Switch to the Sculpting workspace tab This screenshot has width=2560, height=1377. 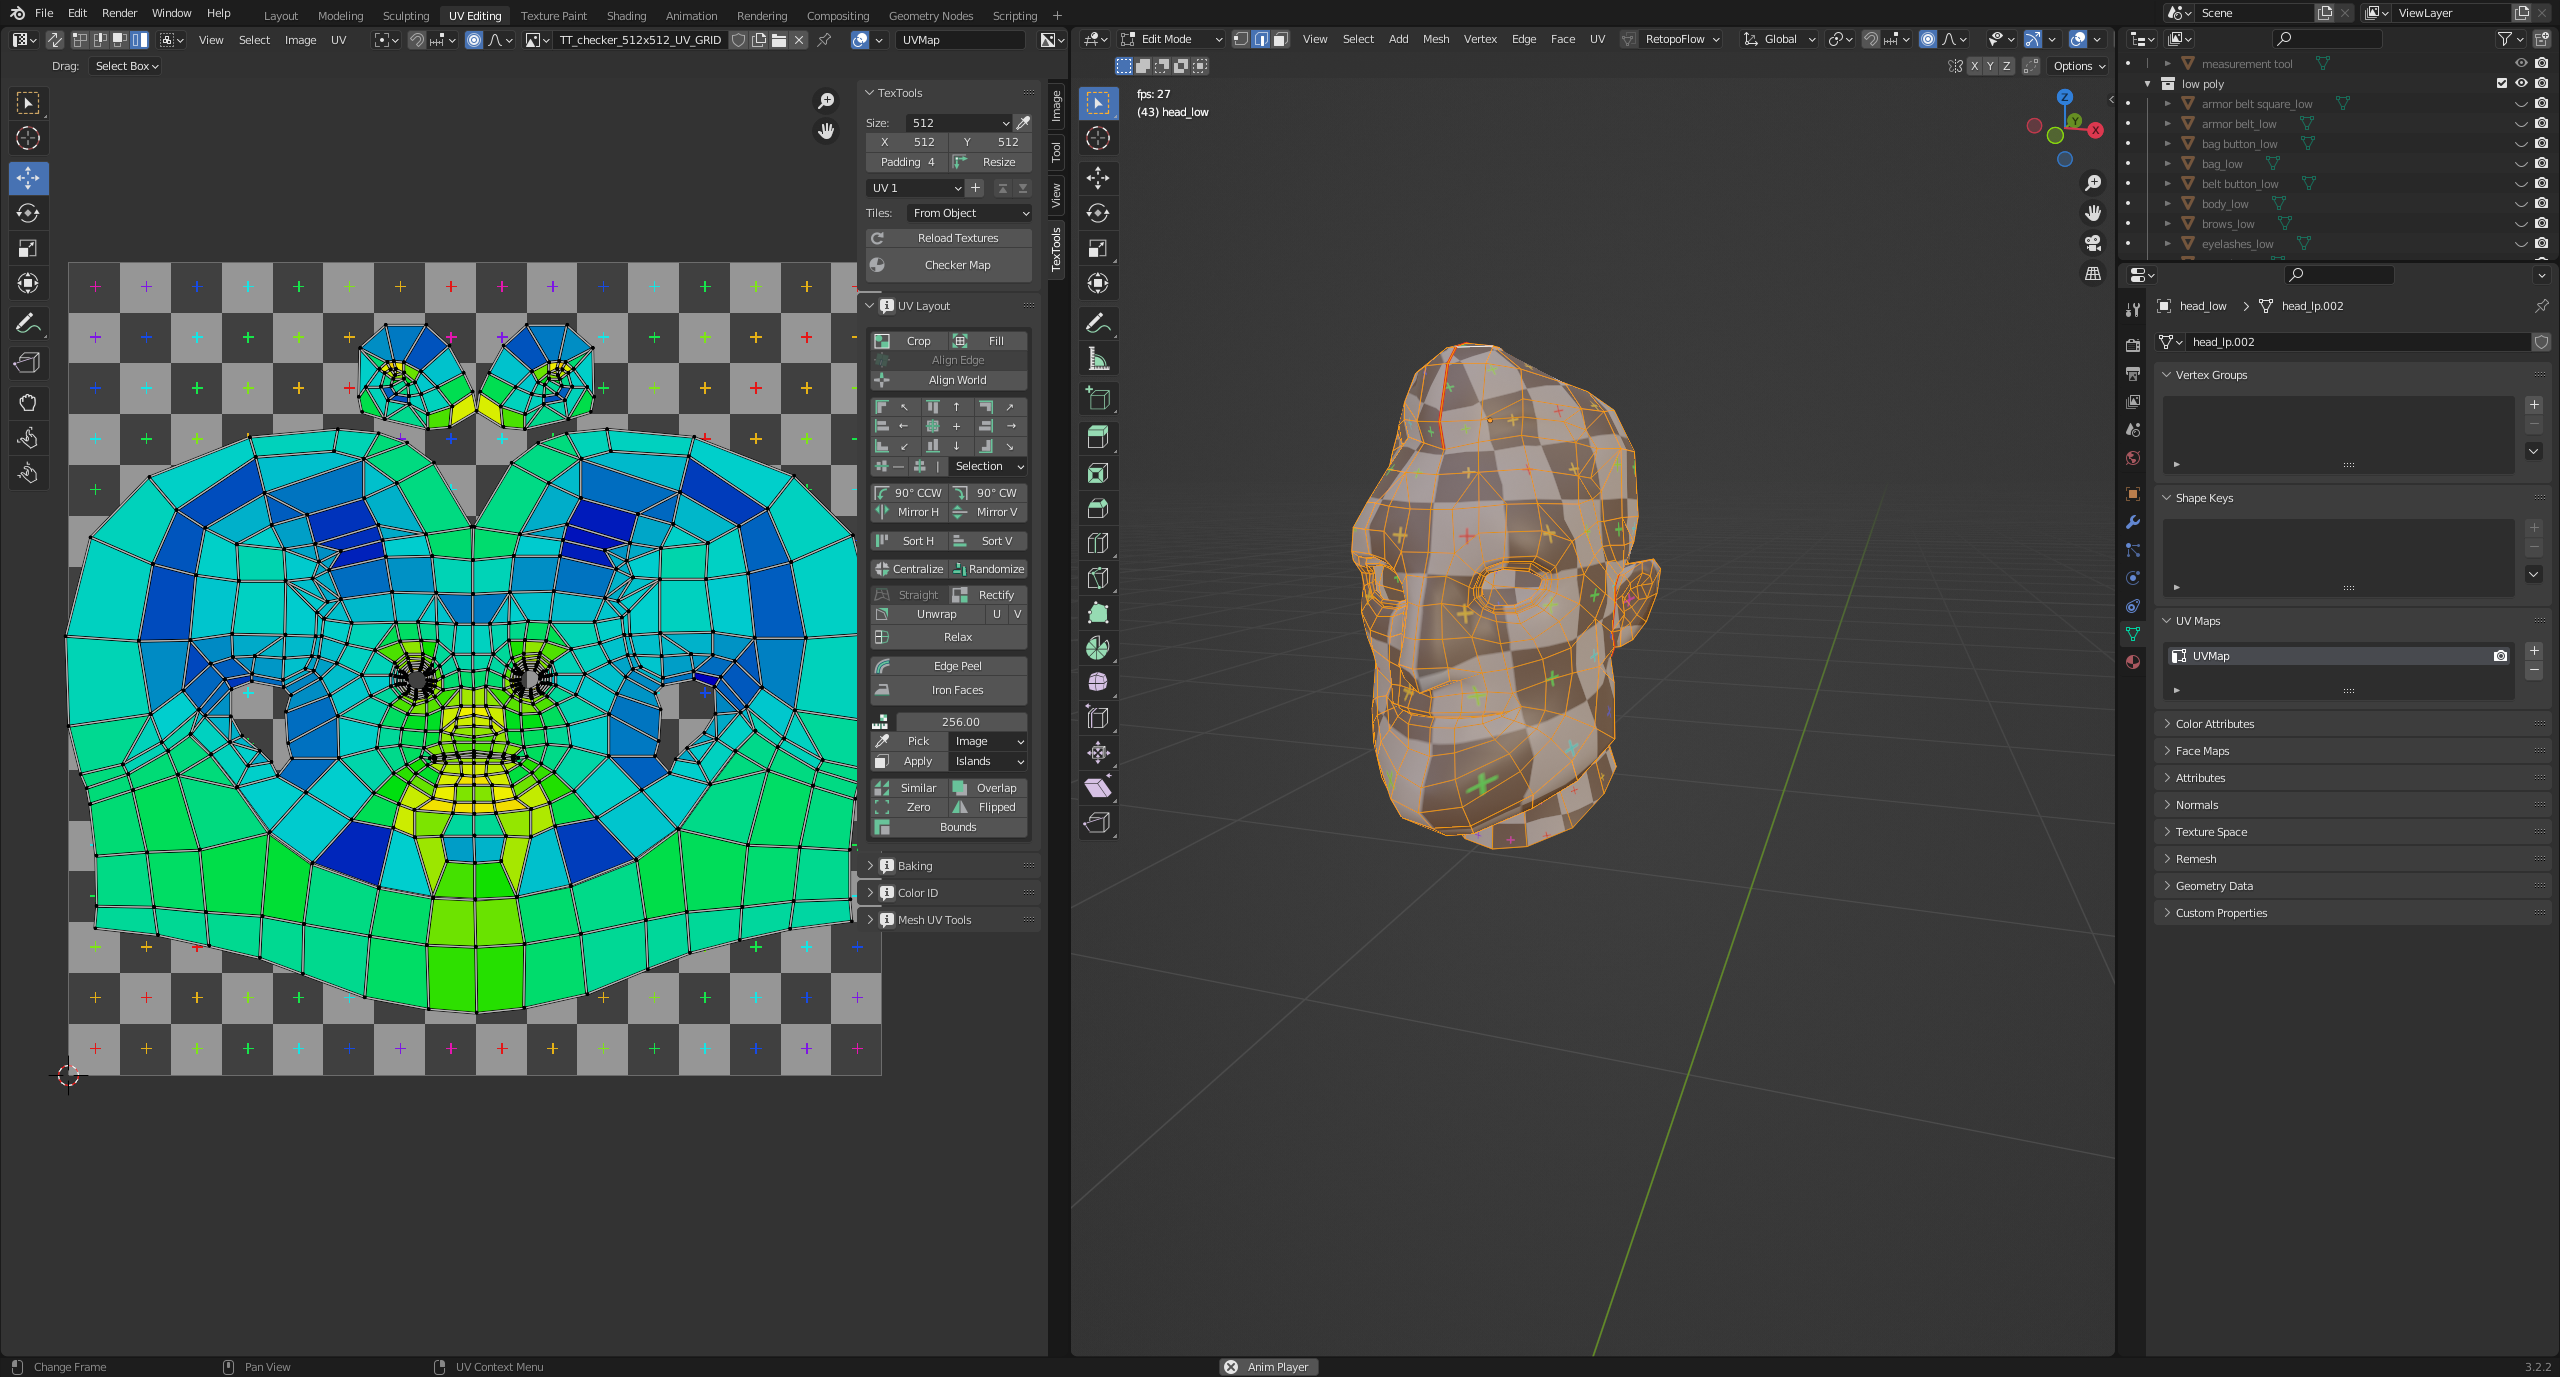(406, 16)
